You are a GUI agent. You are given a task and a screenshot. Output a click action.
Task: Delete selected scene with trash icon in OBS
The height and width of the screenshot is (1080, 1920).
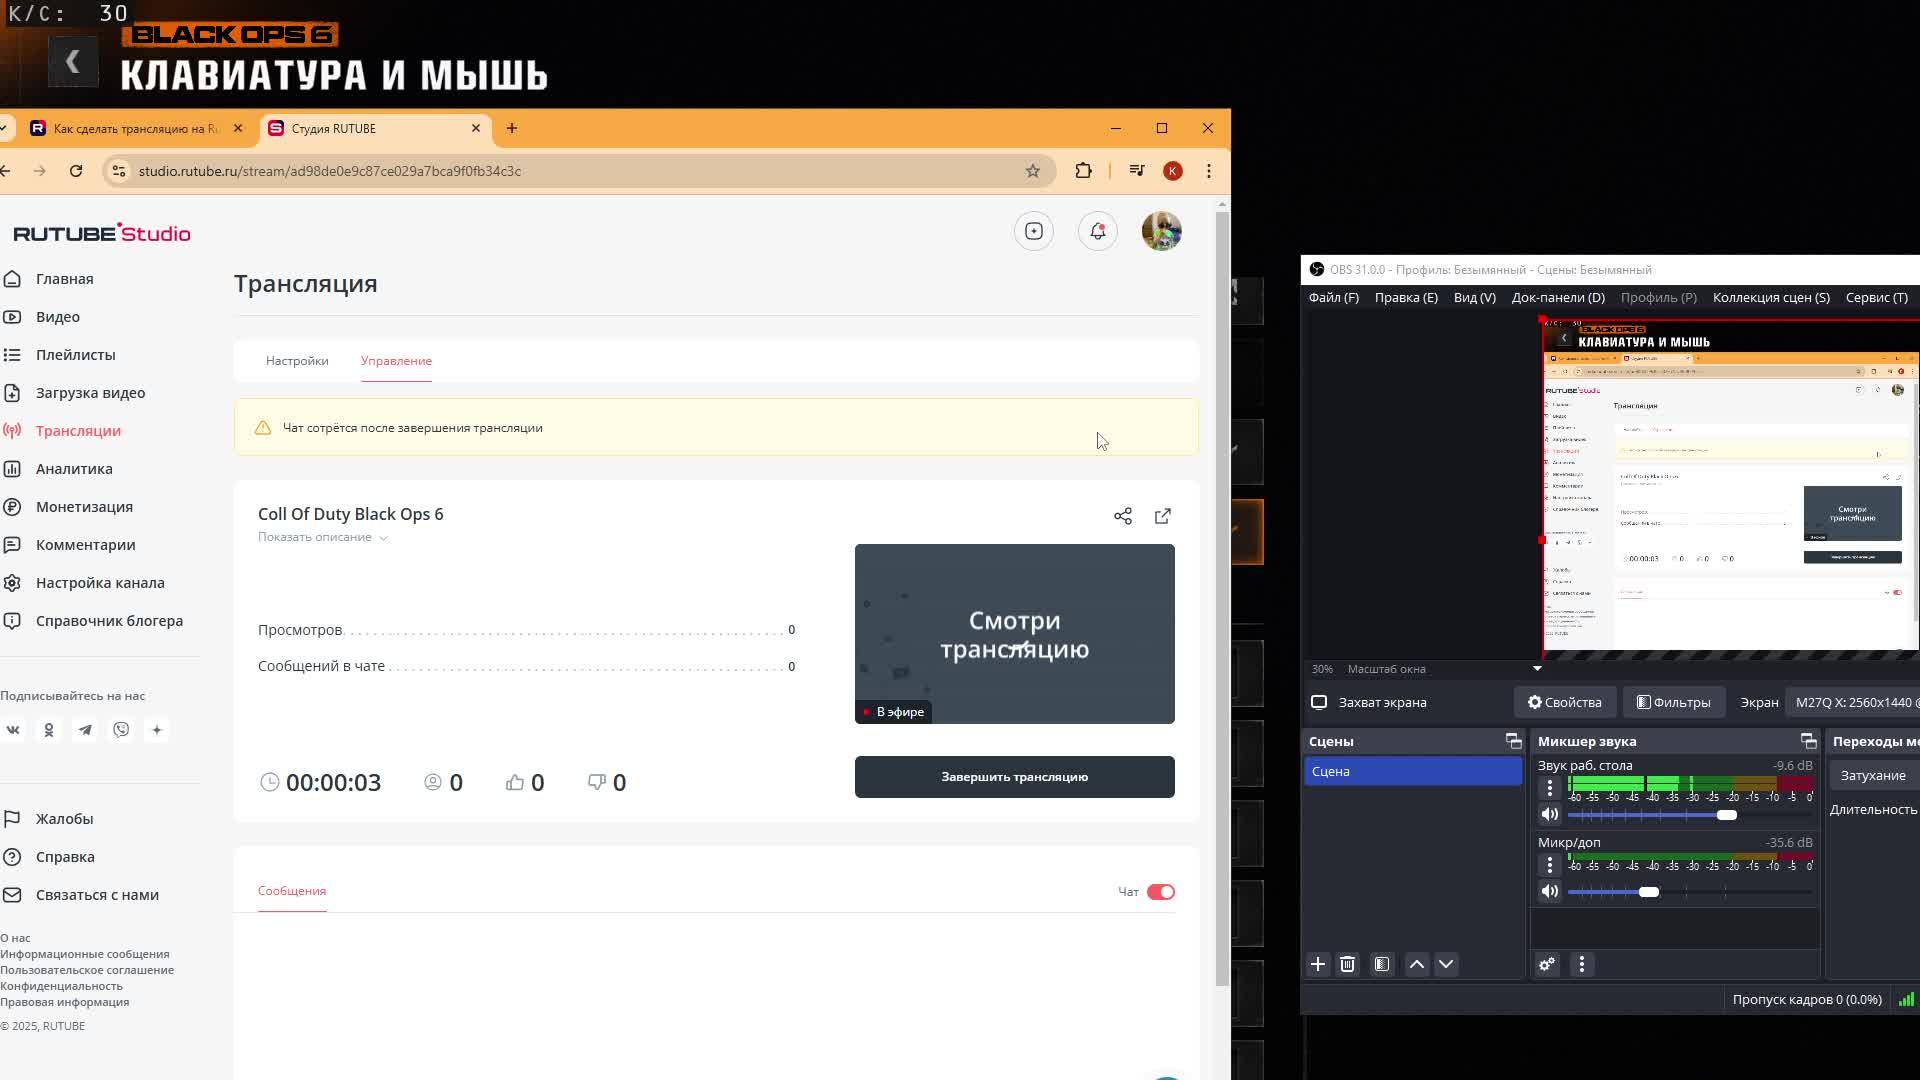click(x=1347, y=964)
